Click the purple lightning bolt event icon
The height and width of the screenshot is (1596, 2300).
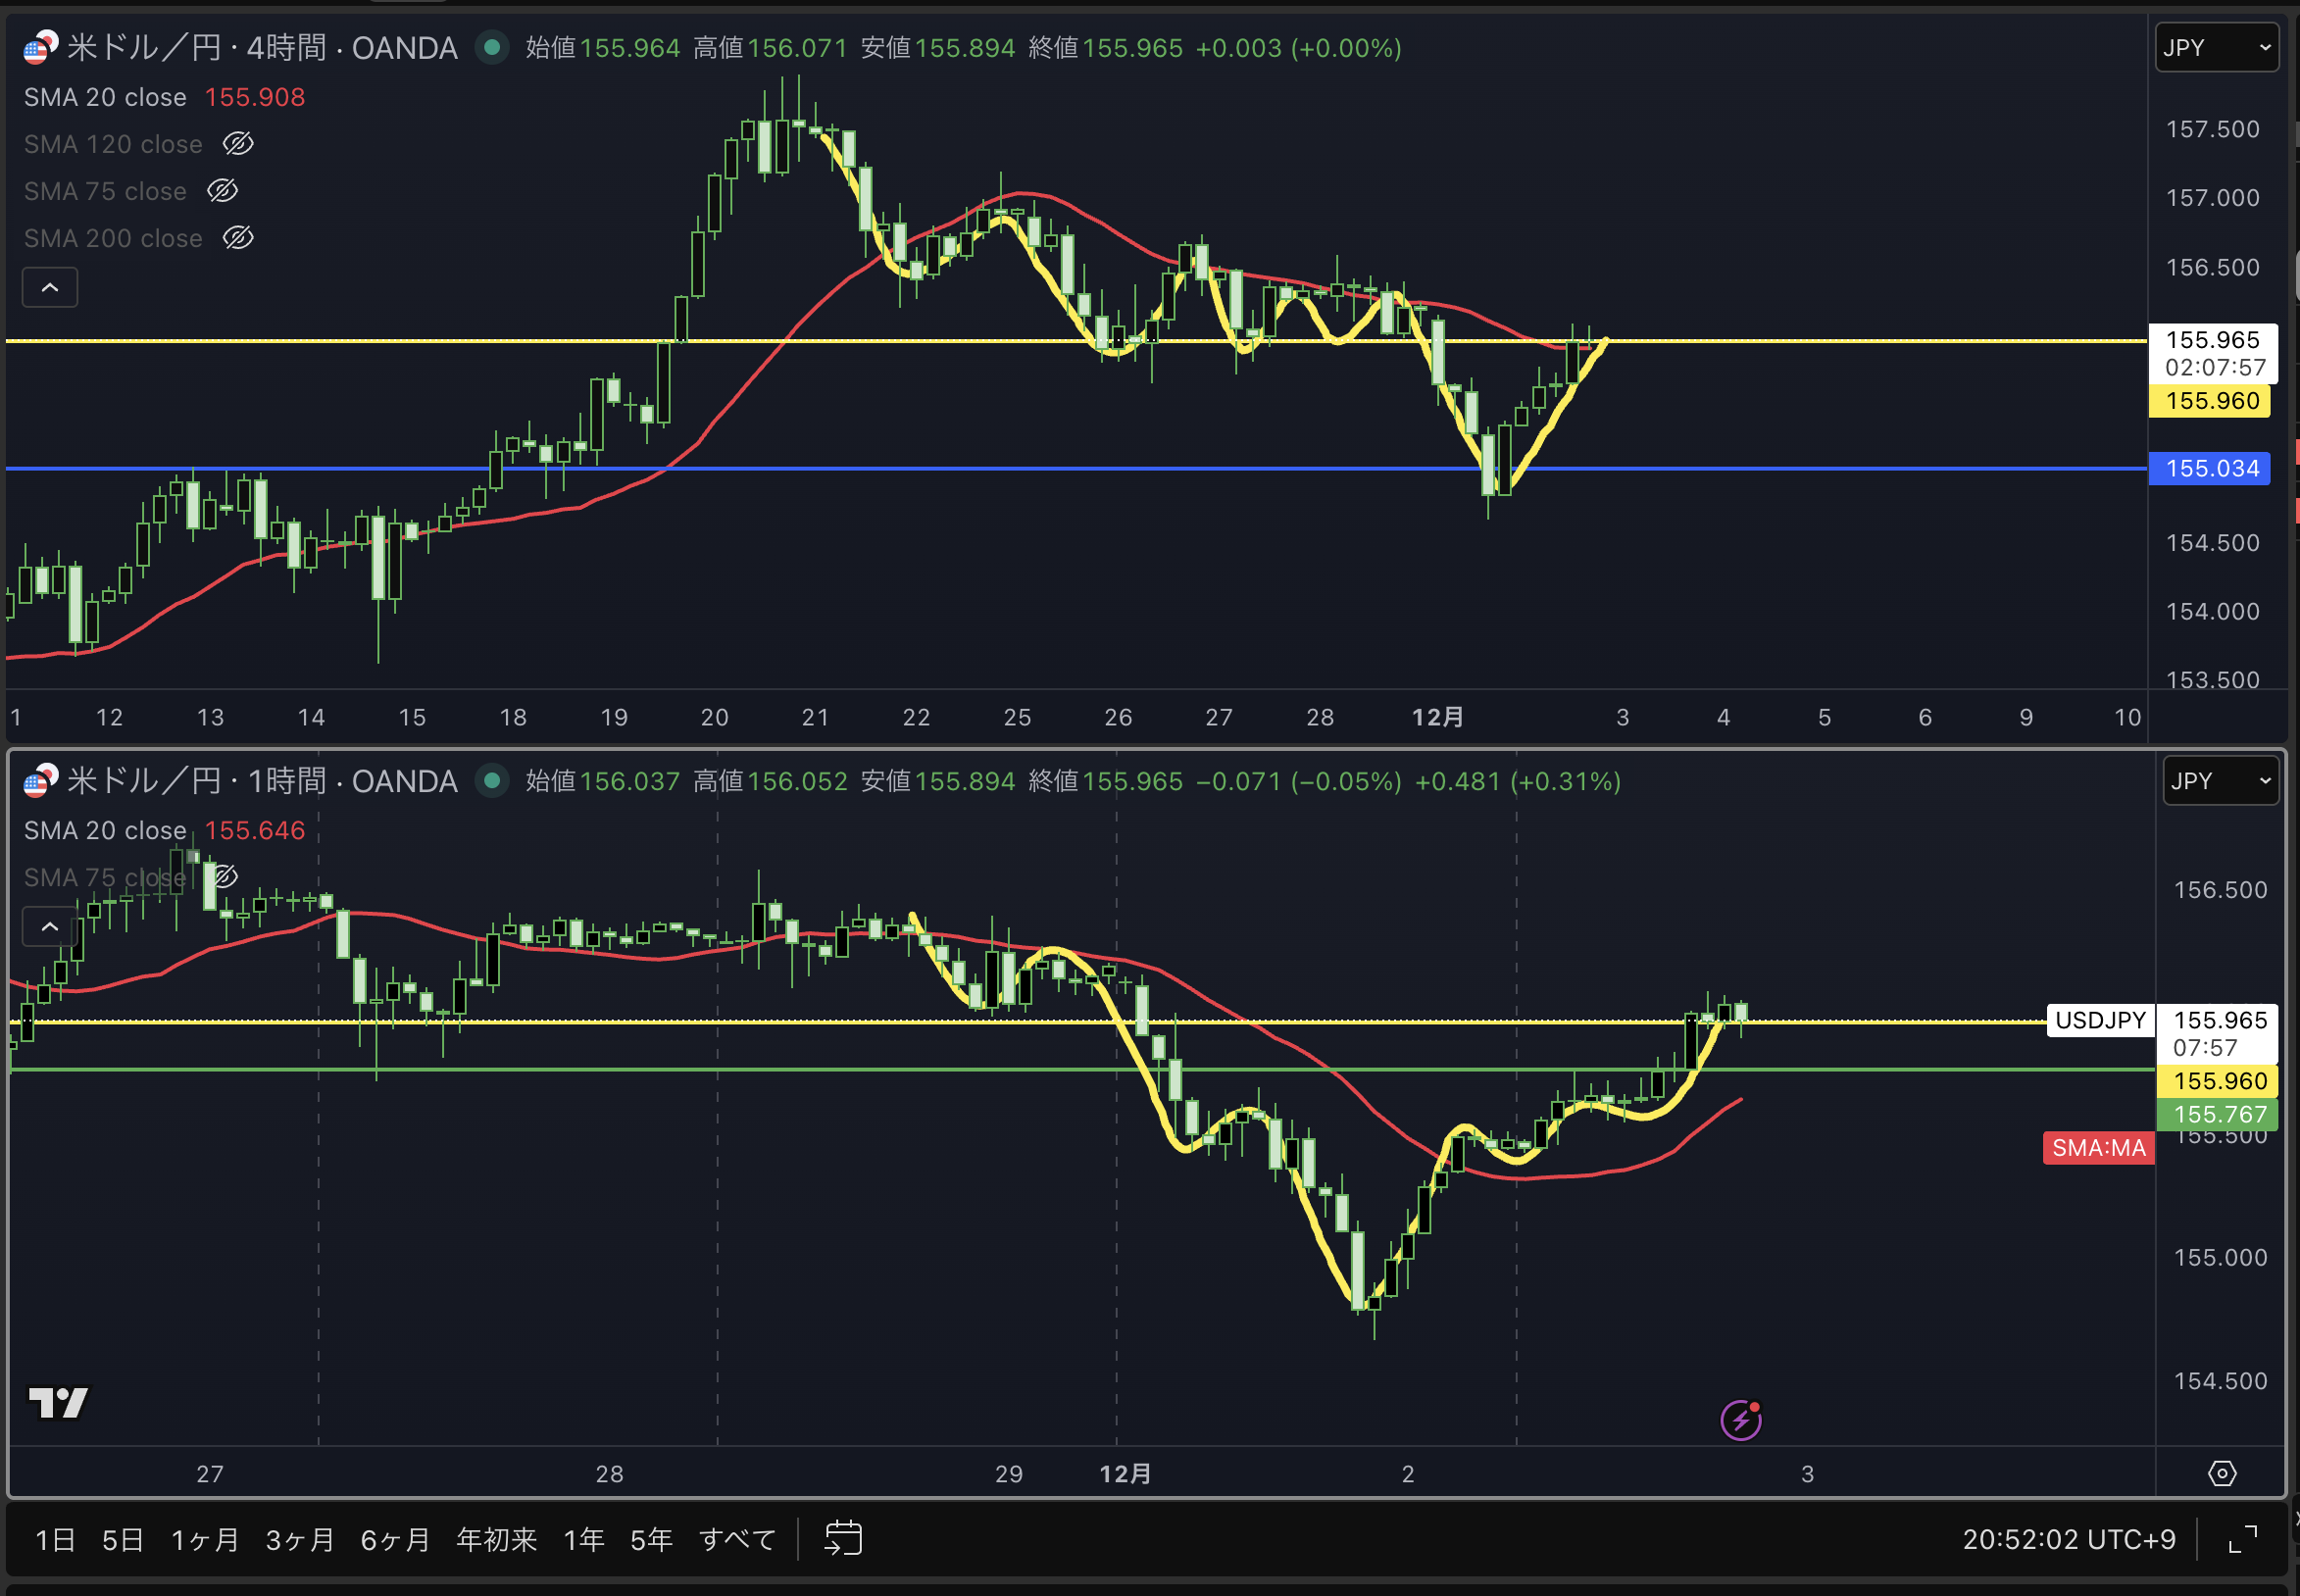[x=1740, y=1420]
